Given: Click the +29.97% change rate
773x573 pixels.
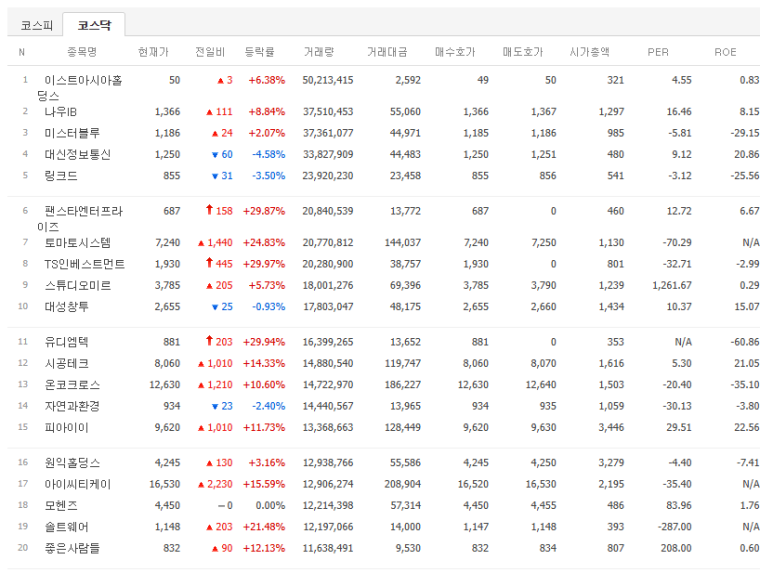Looking at the screenshot, I should (264, 264).
